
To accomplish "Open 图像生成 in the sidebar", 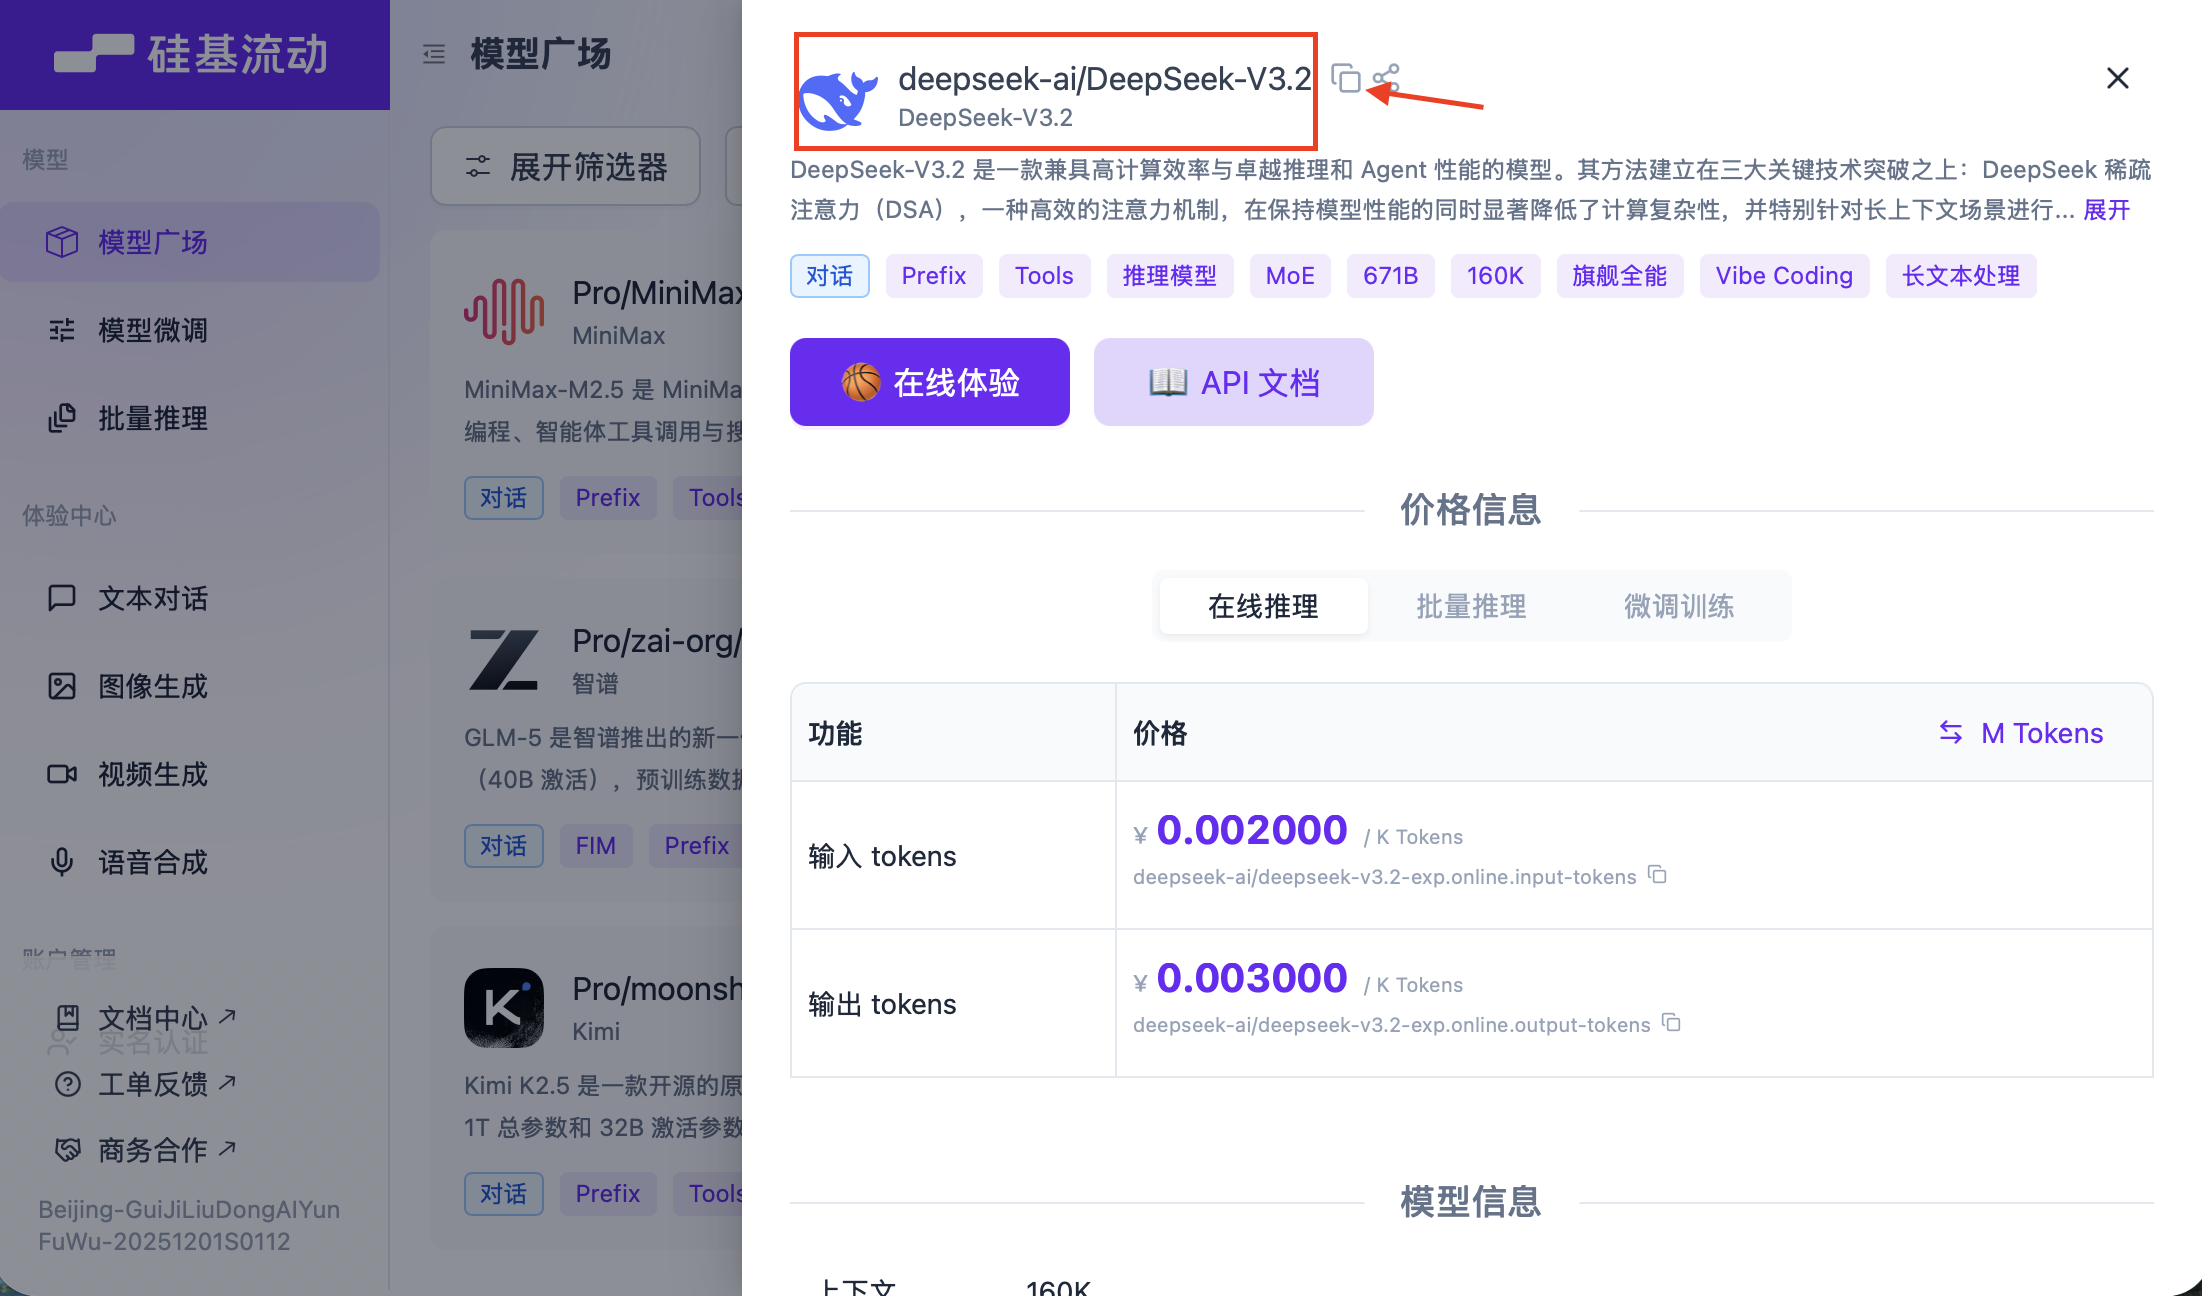I will pyautogui.click(x=190, y=686).
